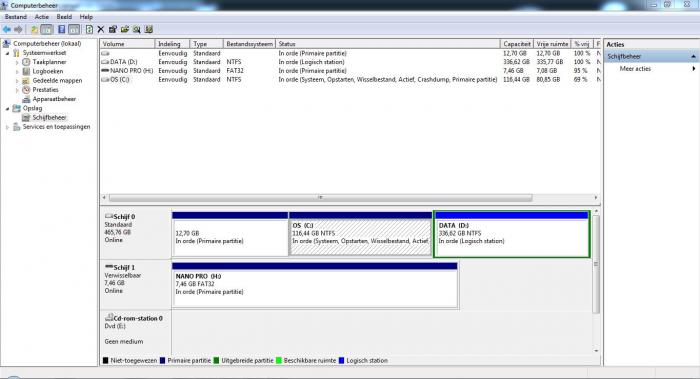
Task: Click the Taakplanner clock icon in tree
Action: [x=26, y=62]
